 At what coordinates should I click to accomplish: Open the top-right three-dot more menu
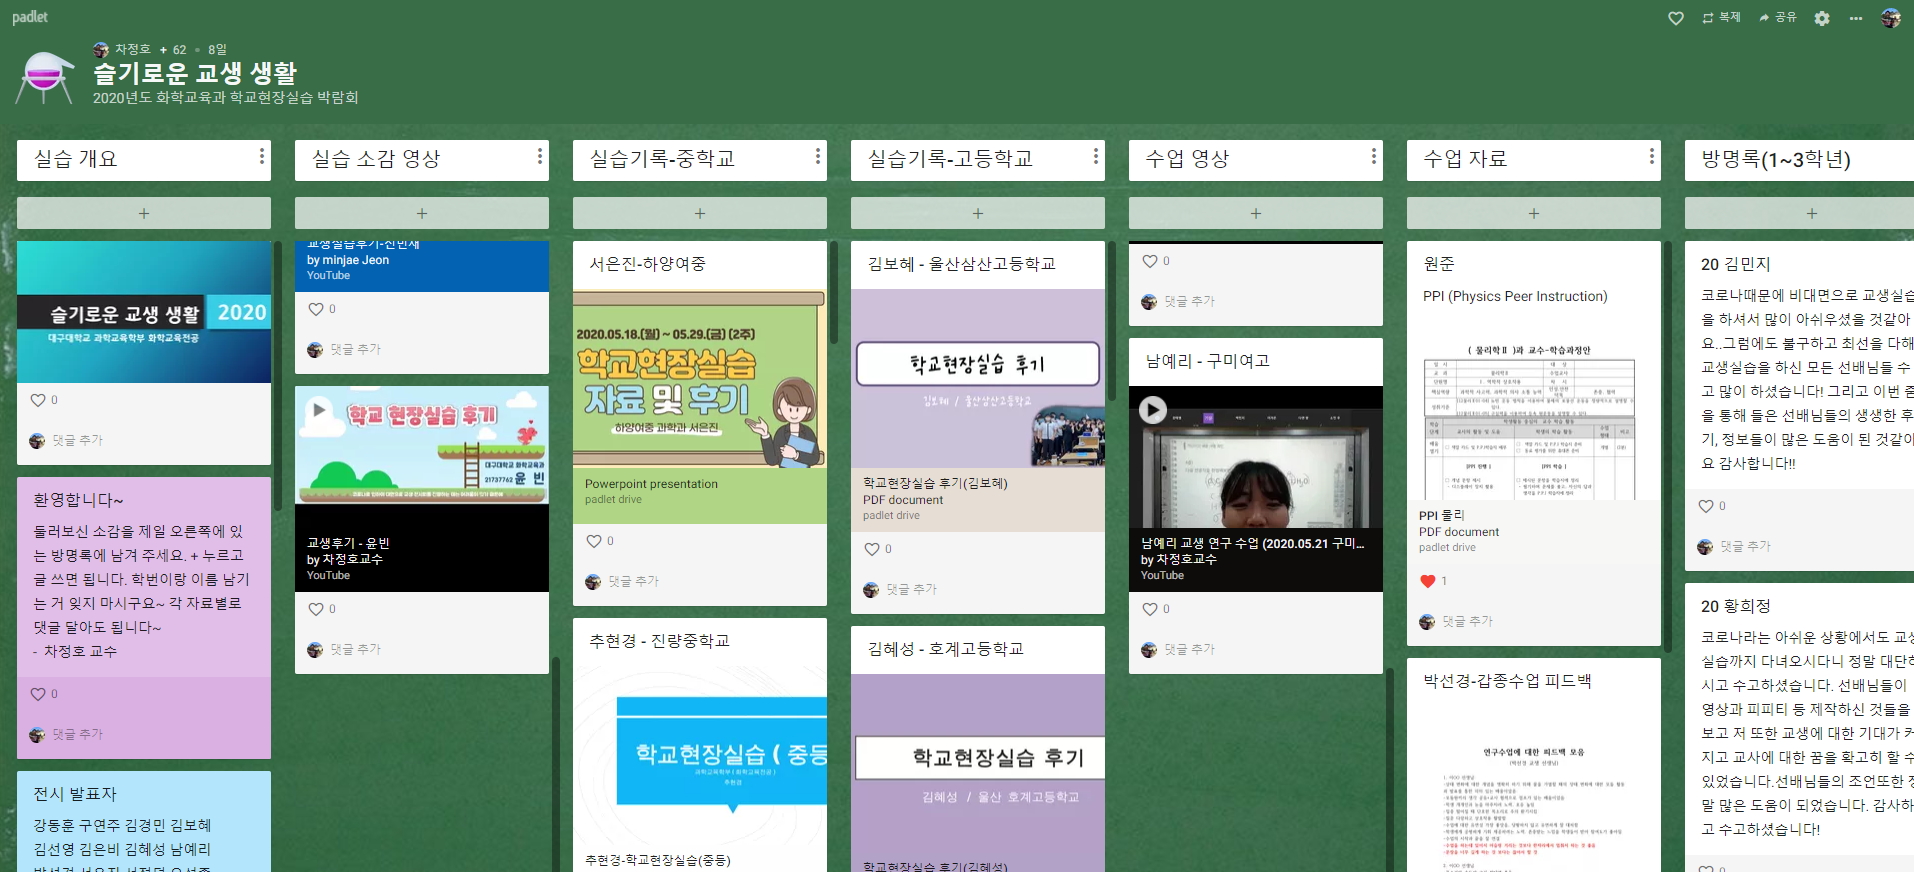tap(1856, 18)
